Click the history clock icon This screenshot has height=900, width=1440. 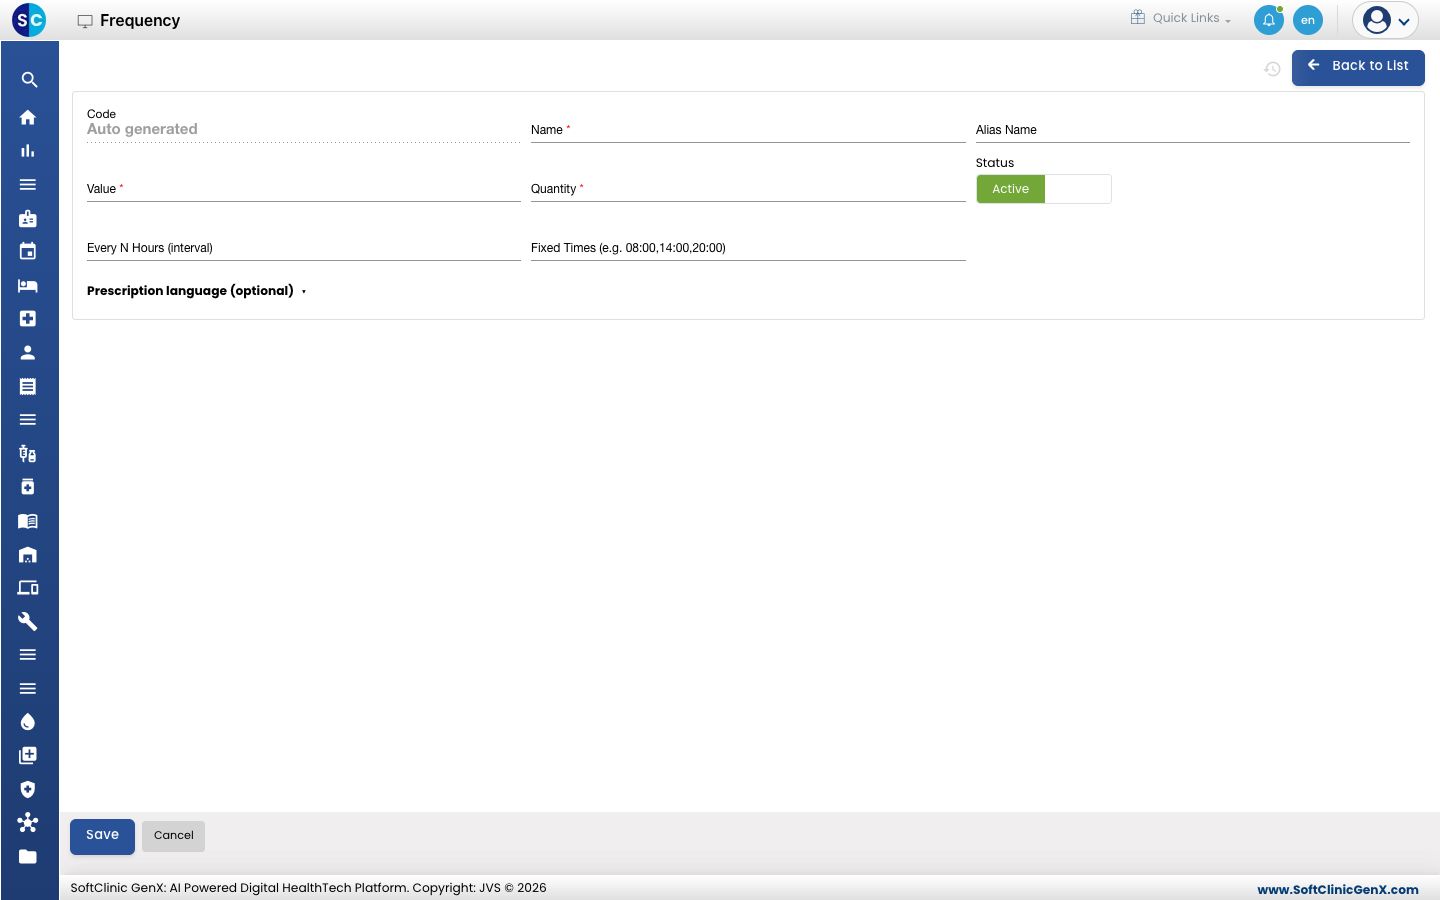point(1272,69)
